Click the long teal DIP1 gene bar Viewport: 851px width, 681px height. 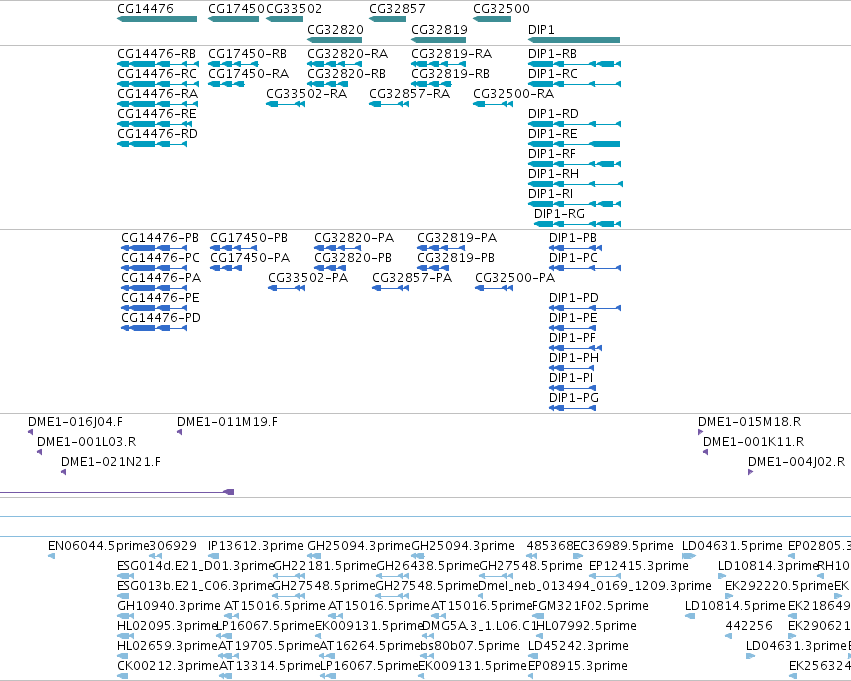point(574,40)
